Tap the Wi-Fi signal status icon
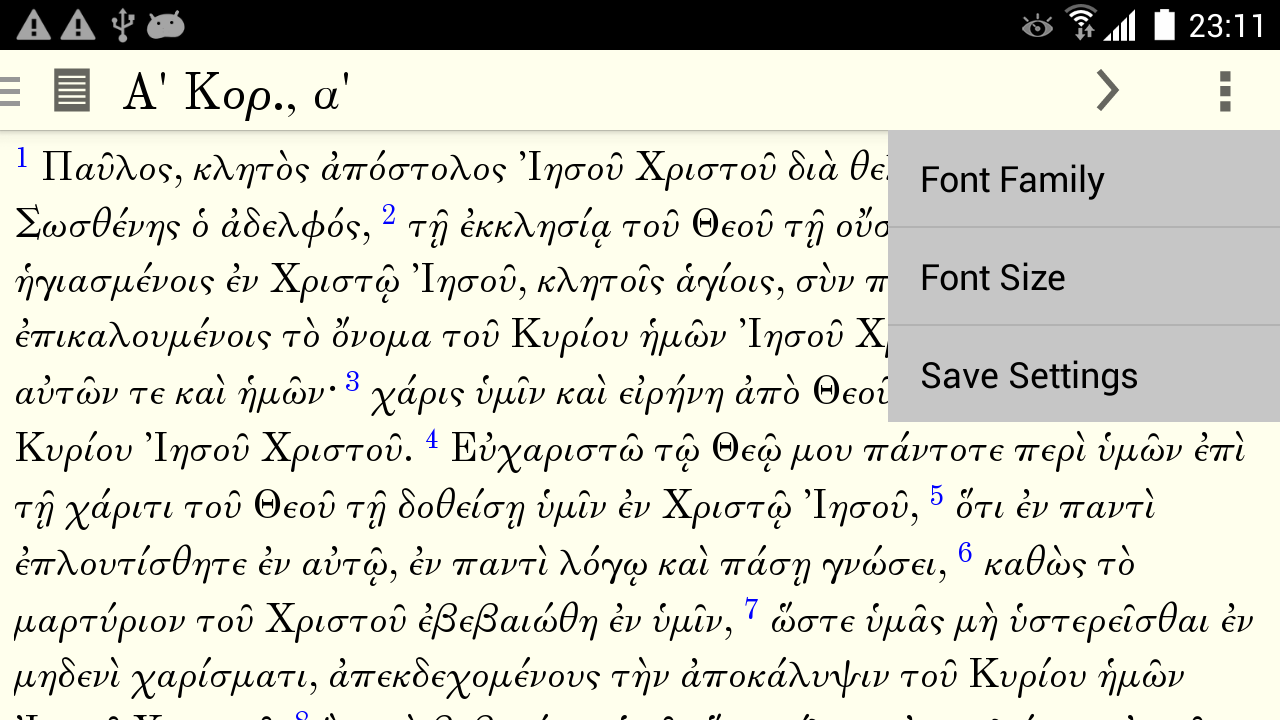The height and width of the screenshot is (720, 1280). click(1081, 23)
